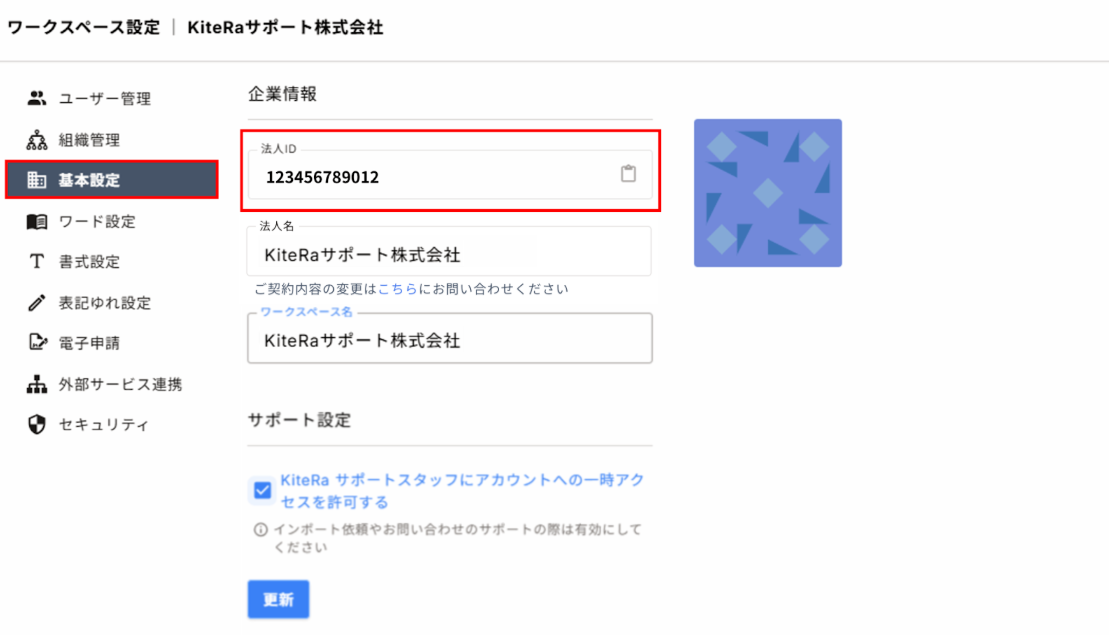
Task: Click the 表記ゆれ設定 pencil icon
Action: [x=37, y=302]
